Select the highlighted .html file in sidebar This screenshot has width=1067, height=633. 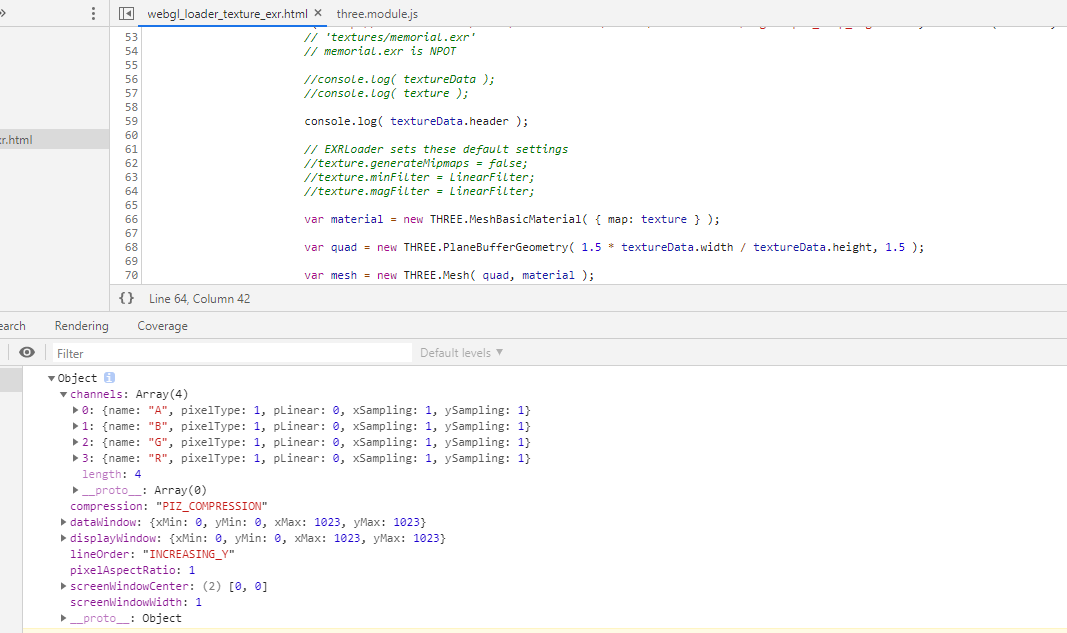[54, 140]
